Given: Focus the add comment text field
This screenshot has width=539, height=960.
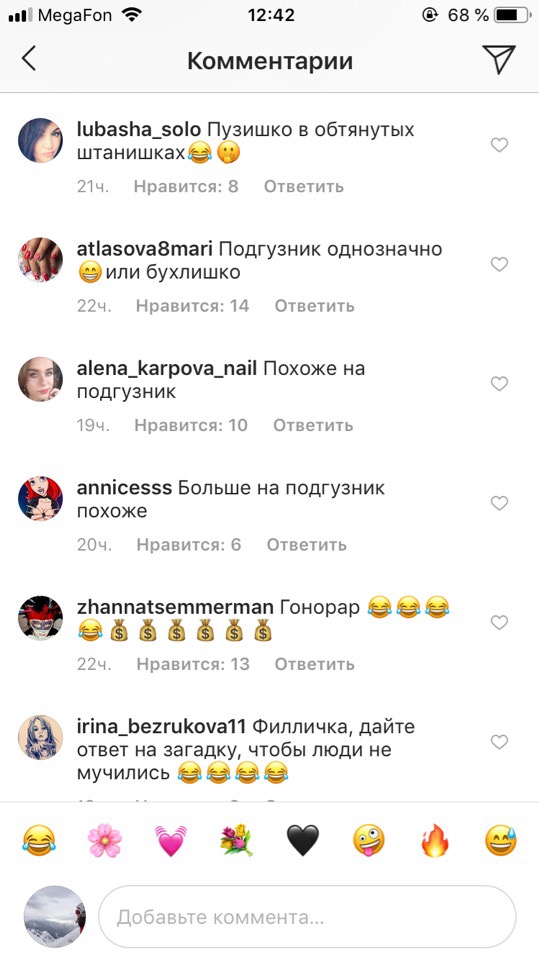Looking at the screenshot, I should [x=307, y=917].
